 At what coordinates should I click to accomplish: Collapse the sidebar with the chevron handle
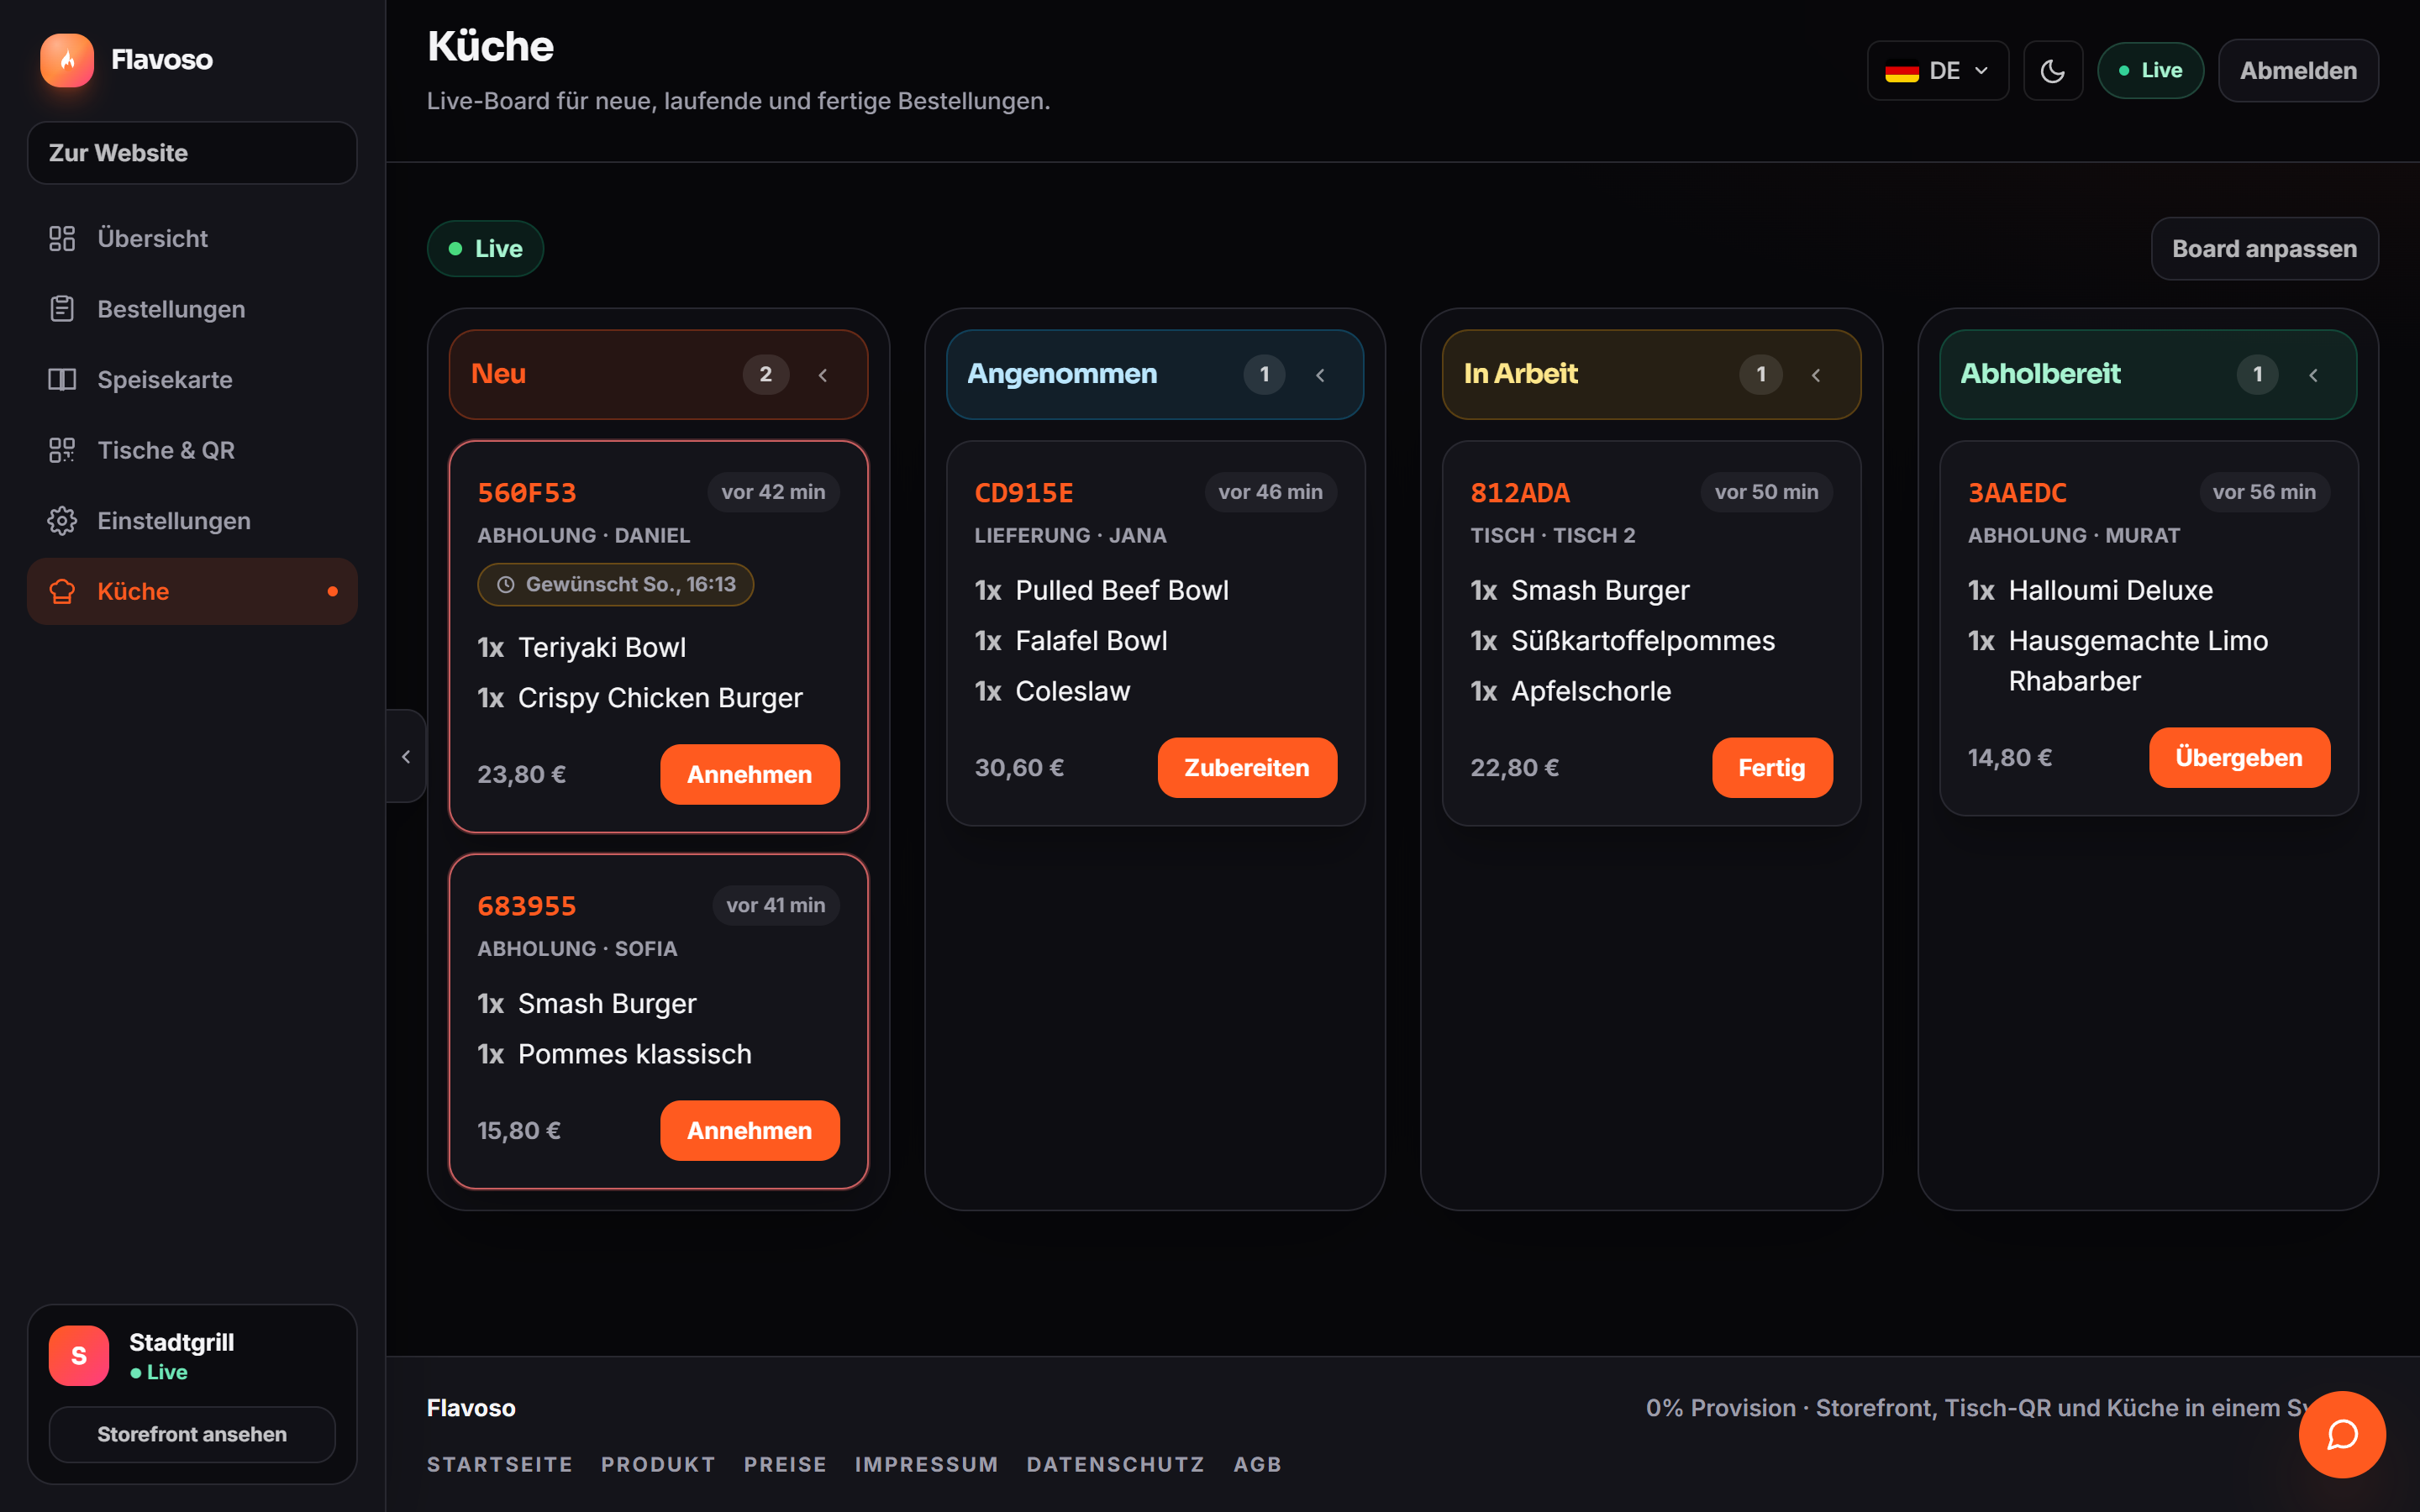(x=406, y=756)
